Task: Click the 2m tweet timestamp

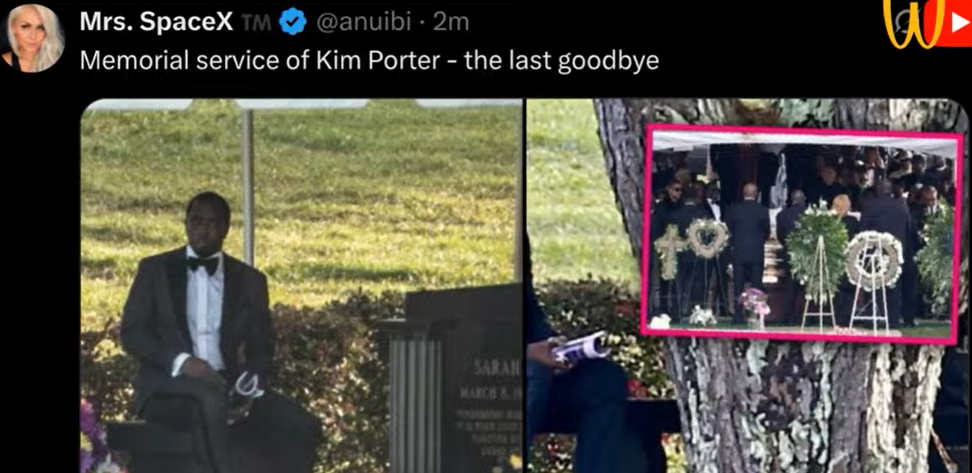Action: click(x=451, y=23)
